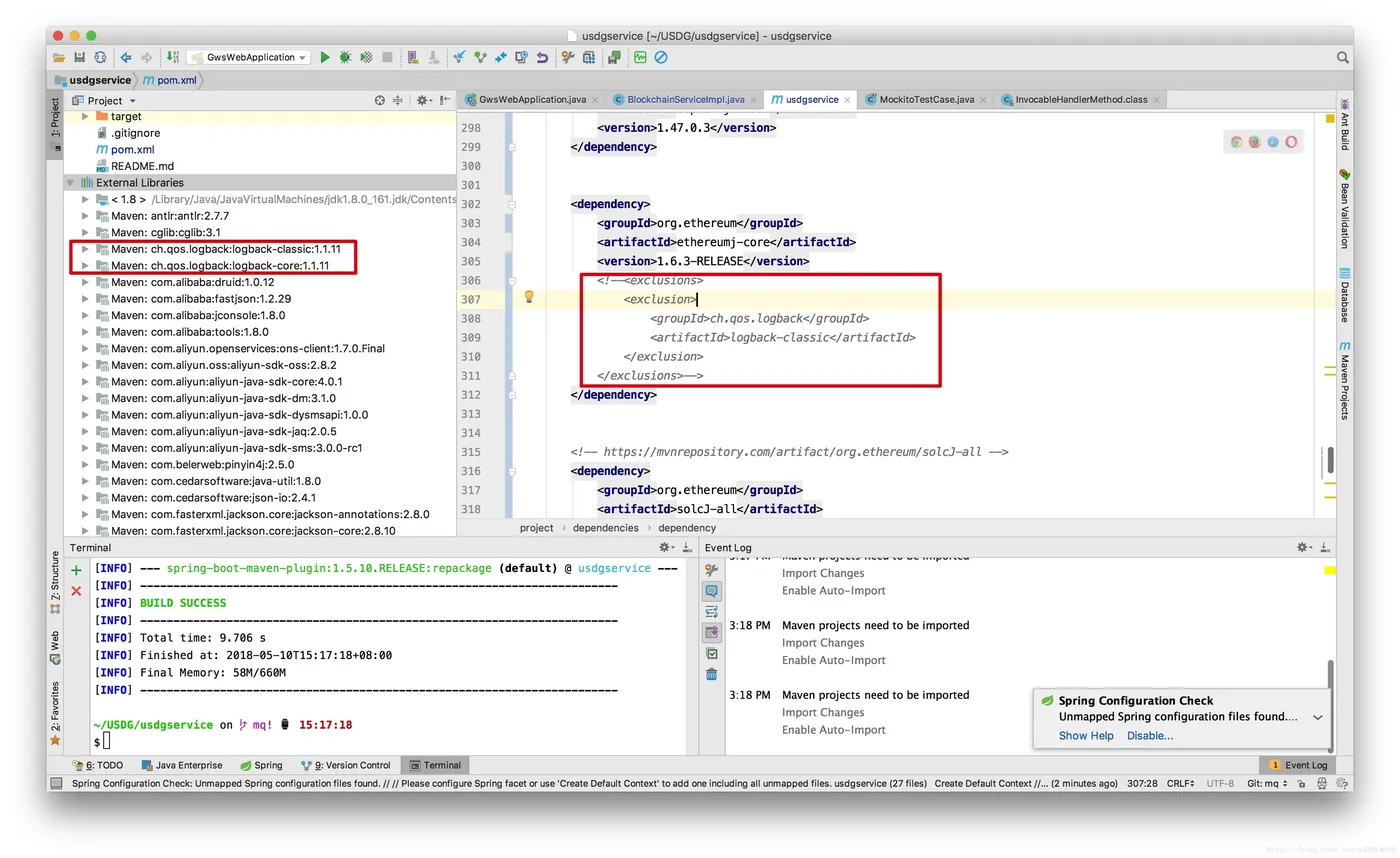Screen dimensions: 1400x858
Task: Click the CRLF line separator indicator
Action: tap(1180, 783)
